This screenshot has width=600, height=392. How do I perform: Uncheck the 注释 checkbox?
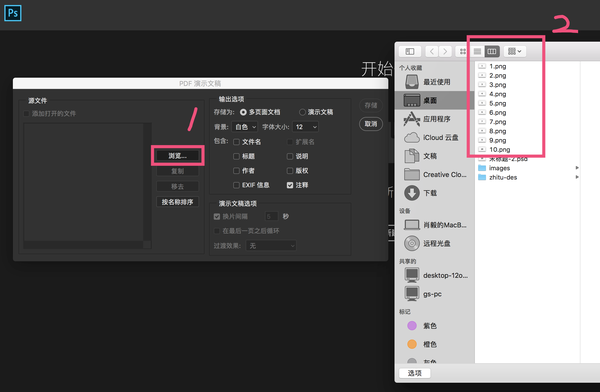(x=290, y=185)
